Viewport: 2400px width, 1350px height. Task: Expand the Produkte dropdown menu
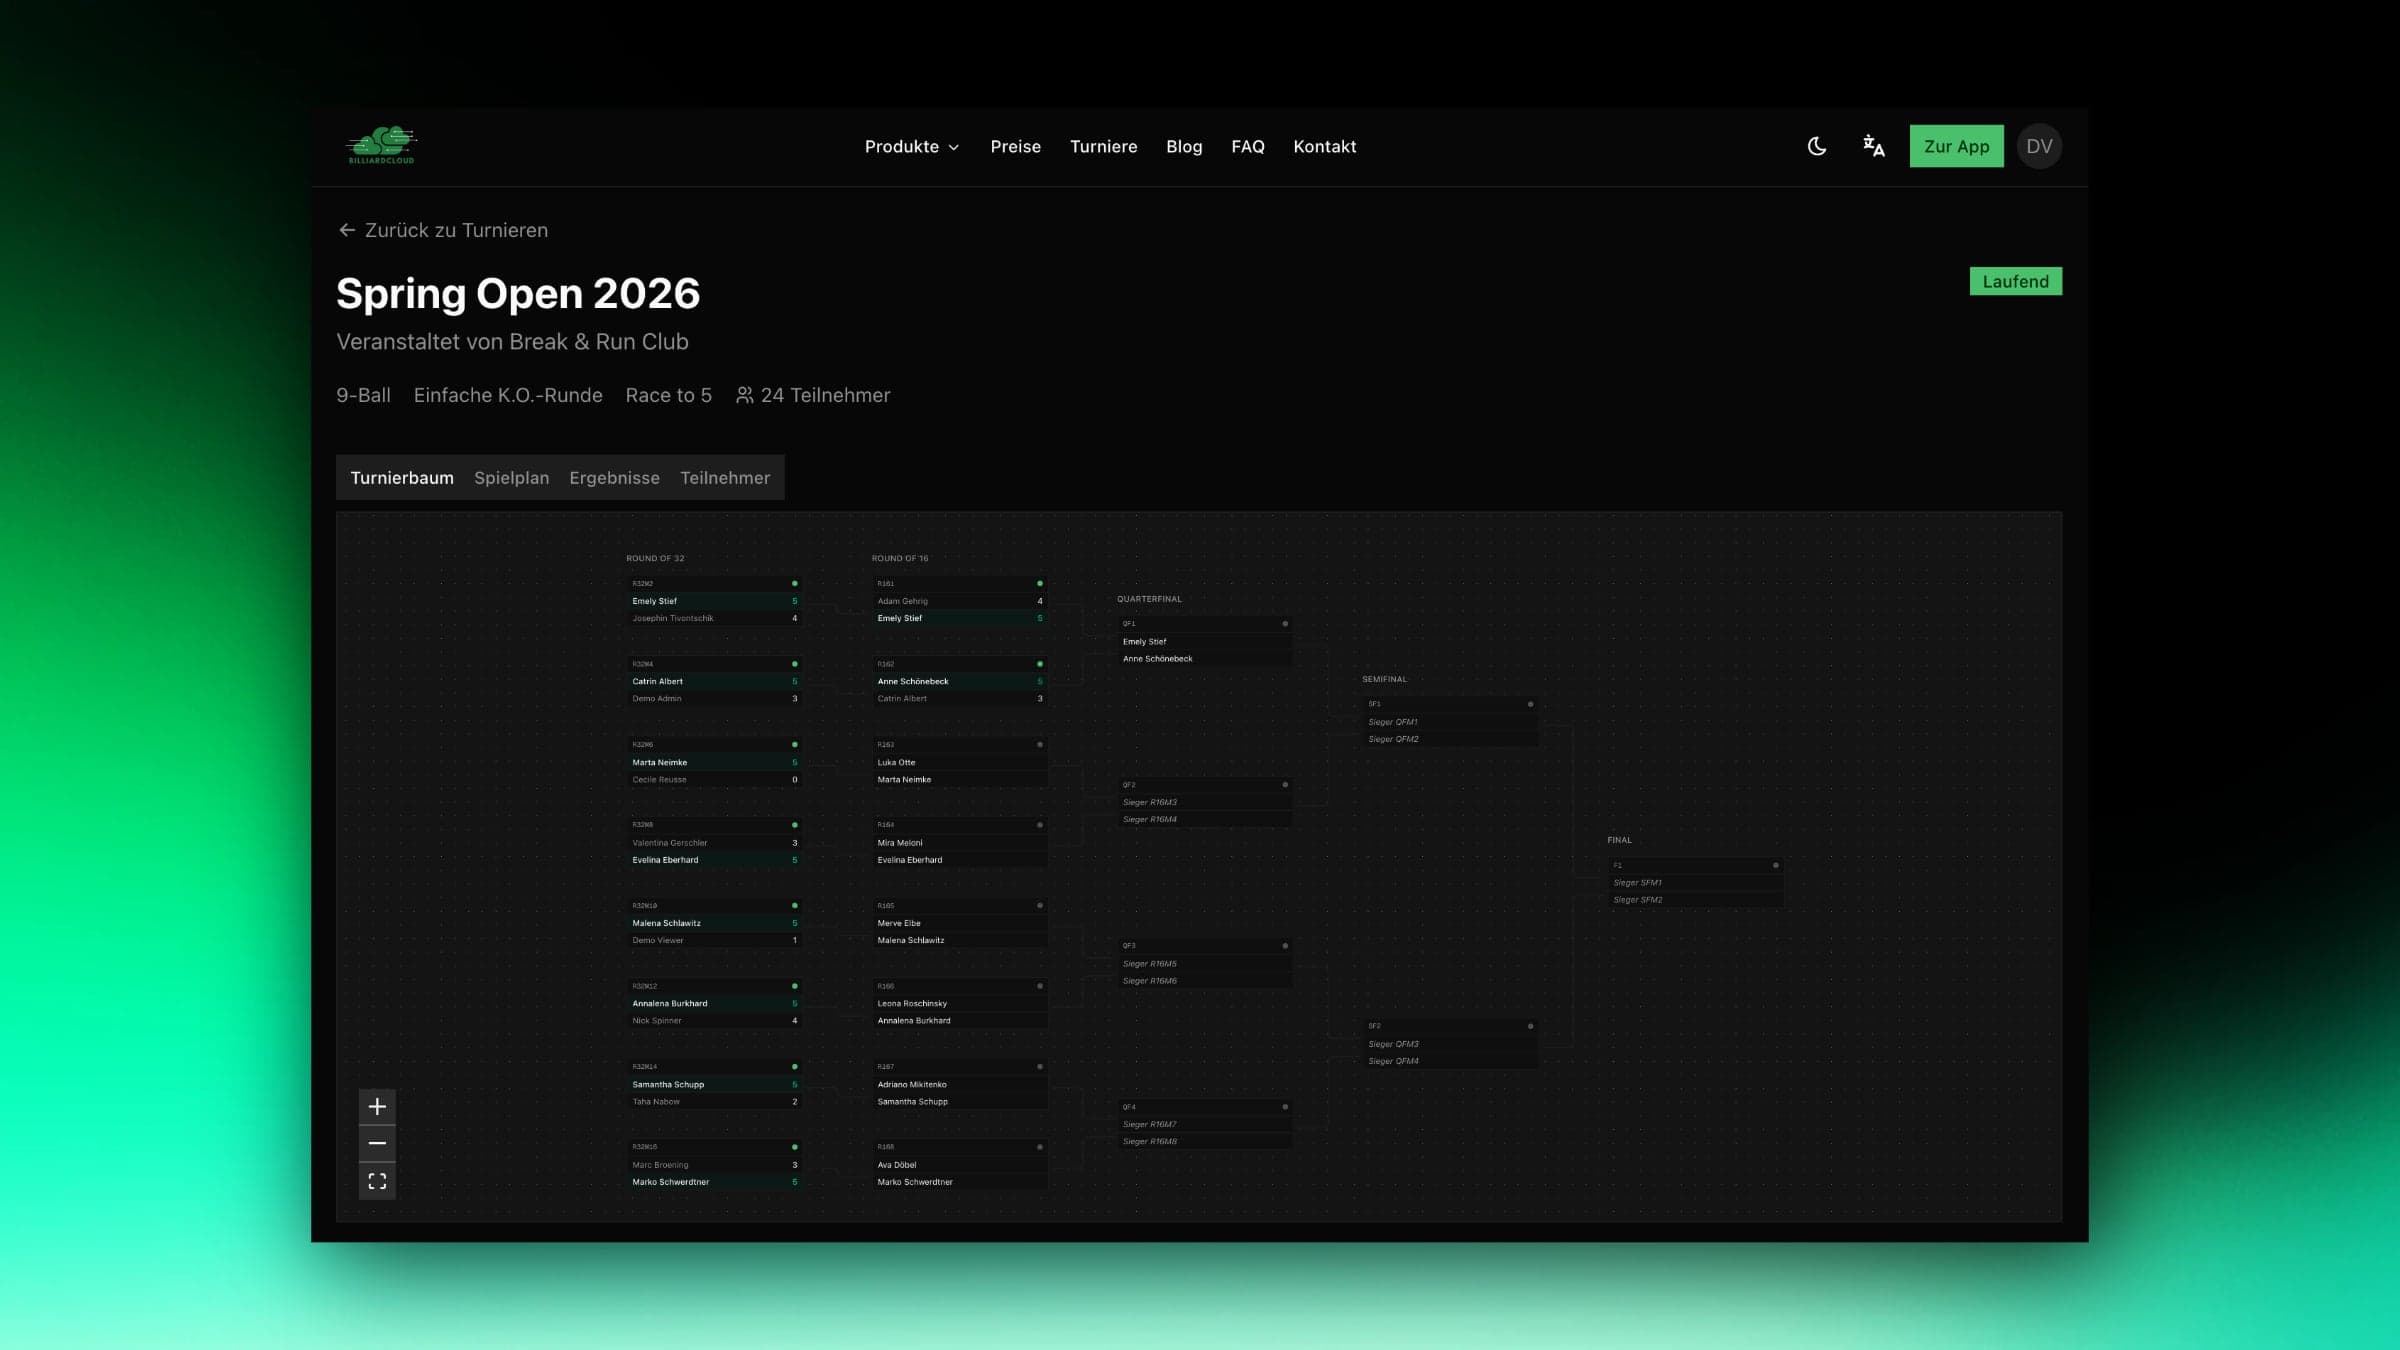coord(912,146)
